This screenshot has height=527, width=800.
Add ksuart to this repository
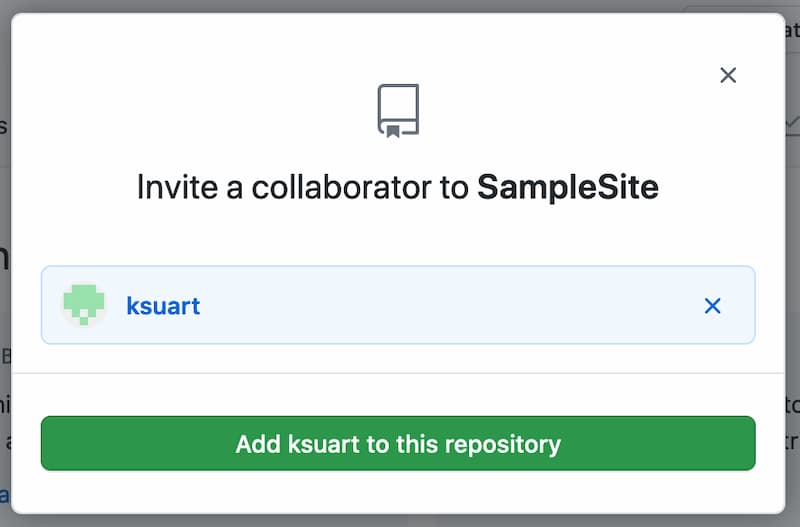tap(398, 443)
